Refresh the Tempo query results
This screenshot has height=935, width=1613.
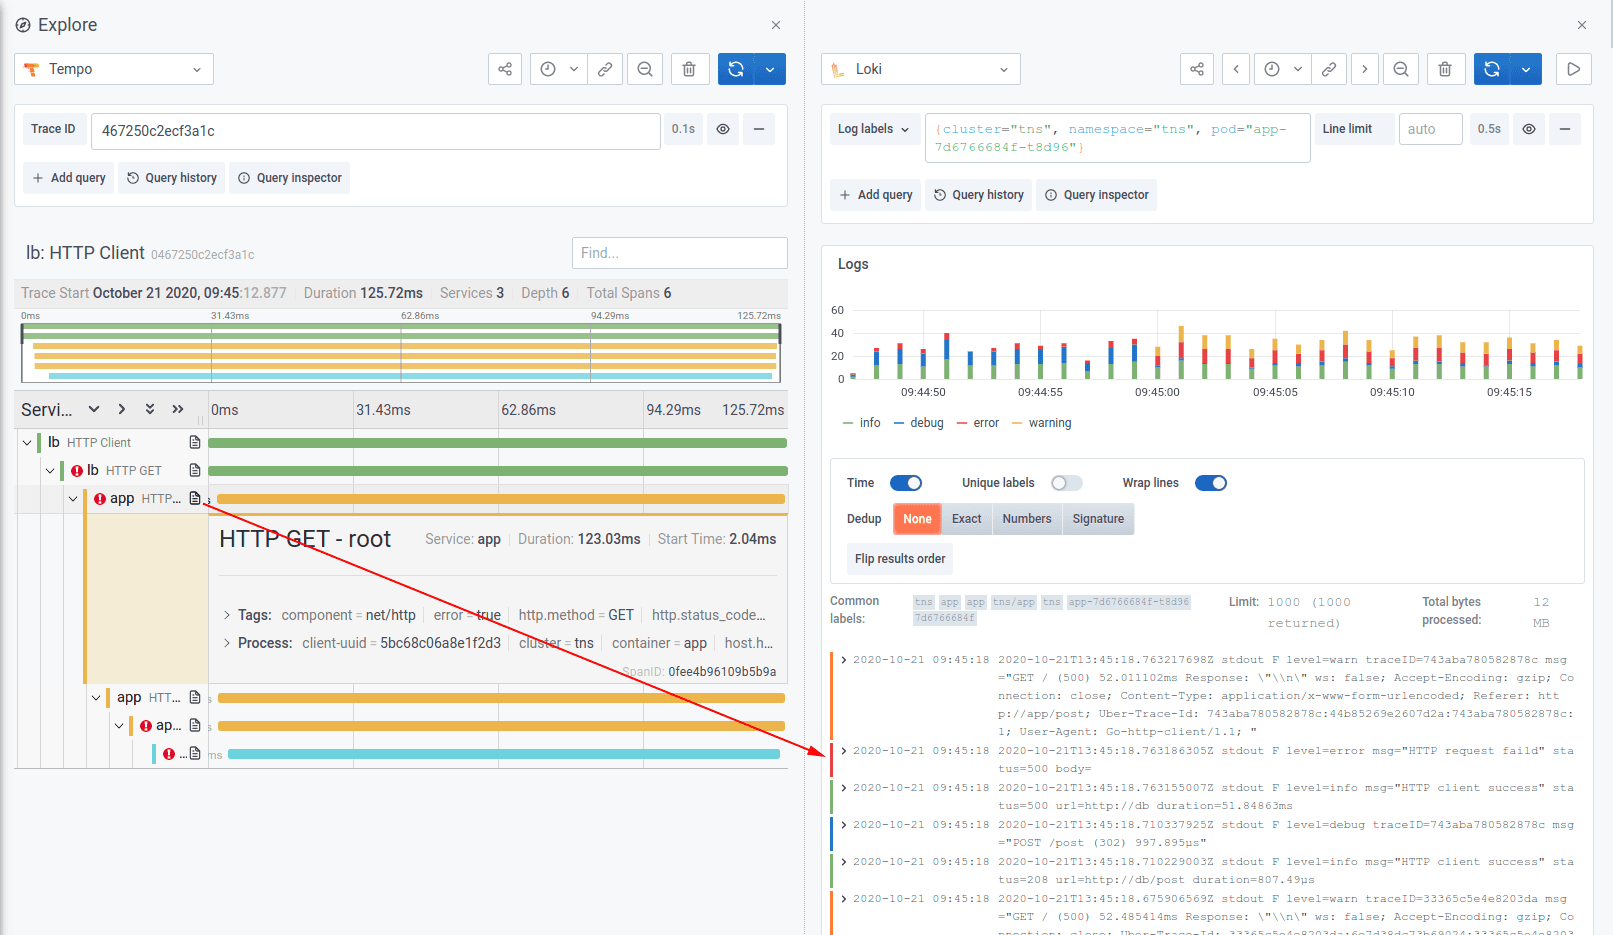(735, 69)
